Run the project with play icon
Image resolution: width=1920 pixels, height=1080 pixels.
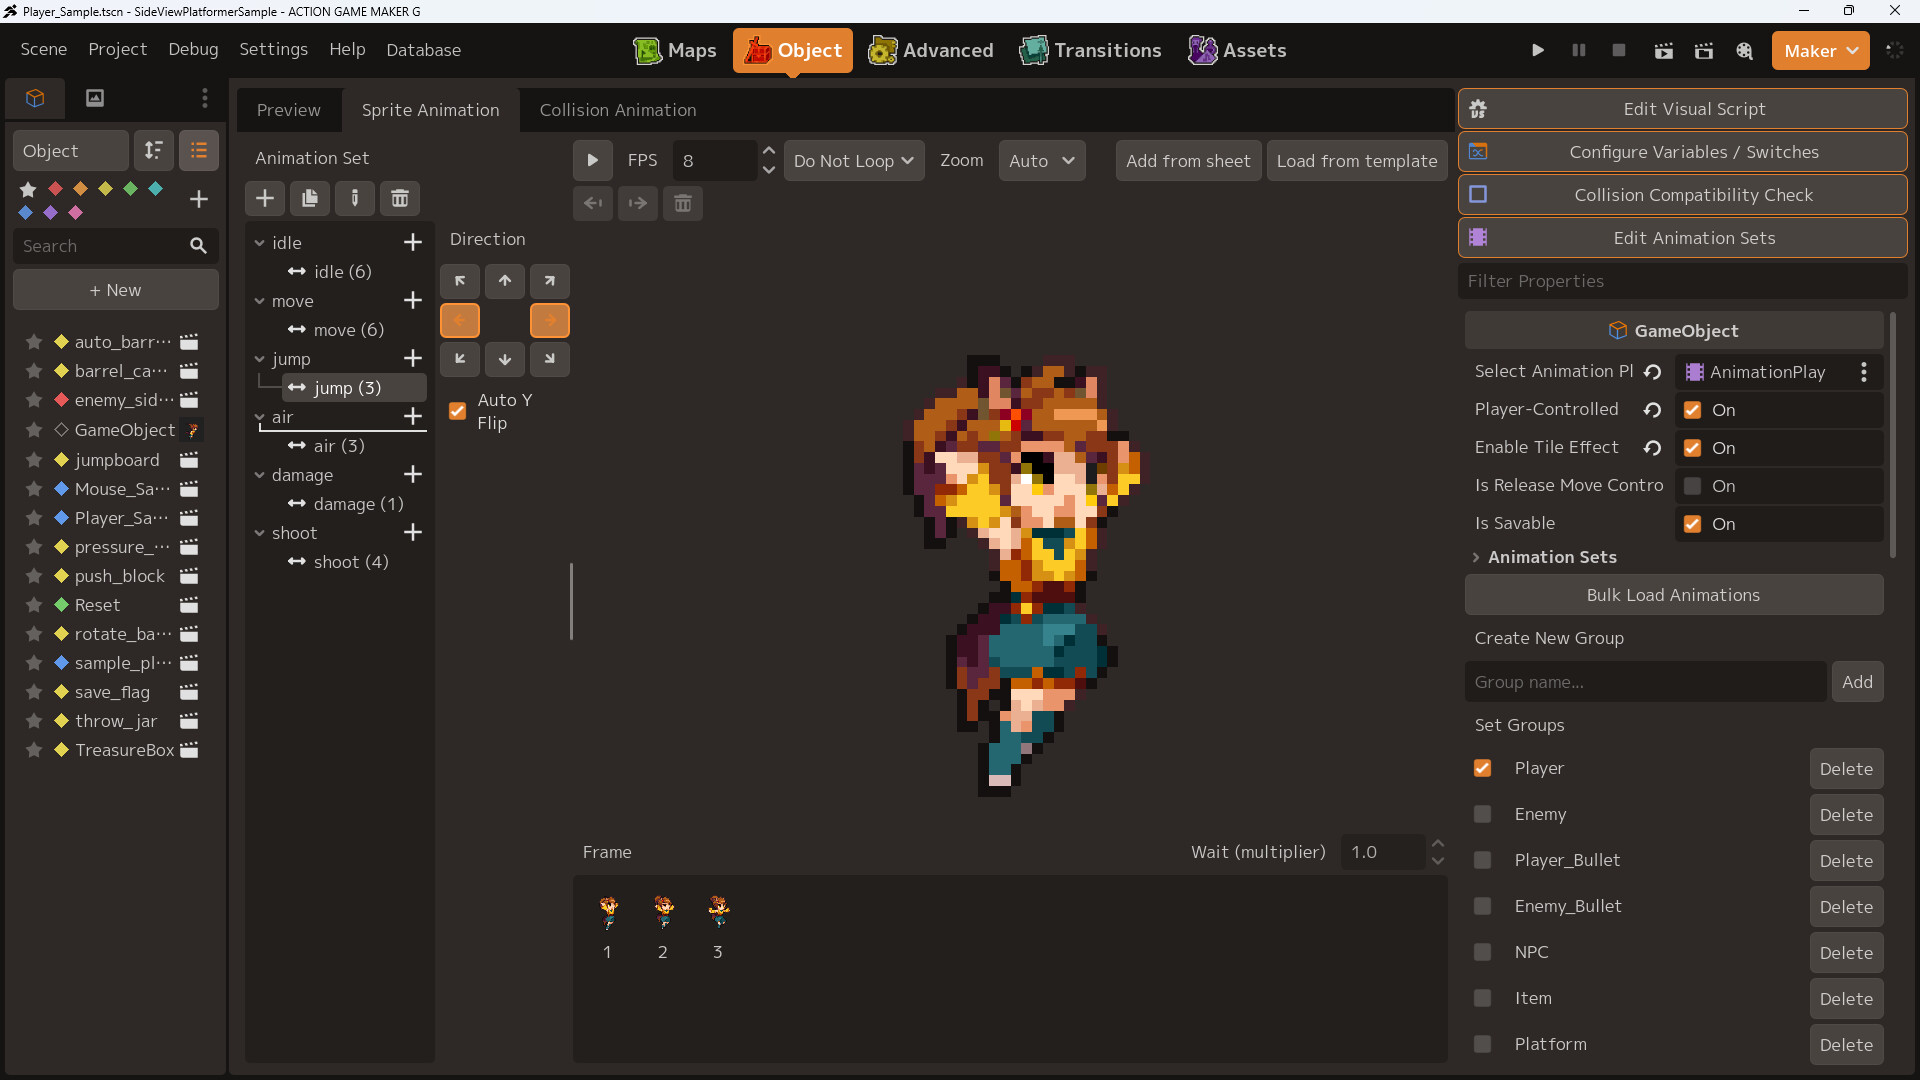click(x=1538, y=50)
